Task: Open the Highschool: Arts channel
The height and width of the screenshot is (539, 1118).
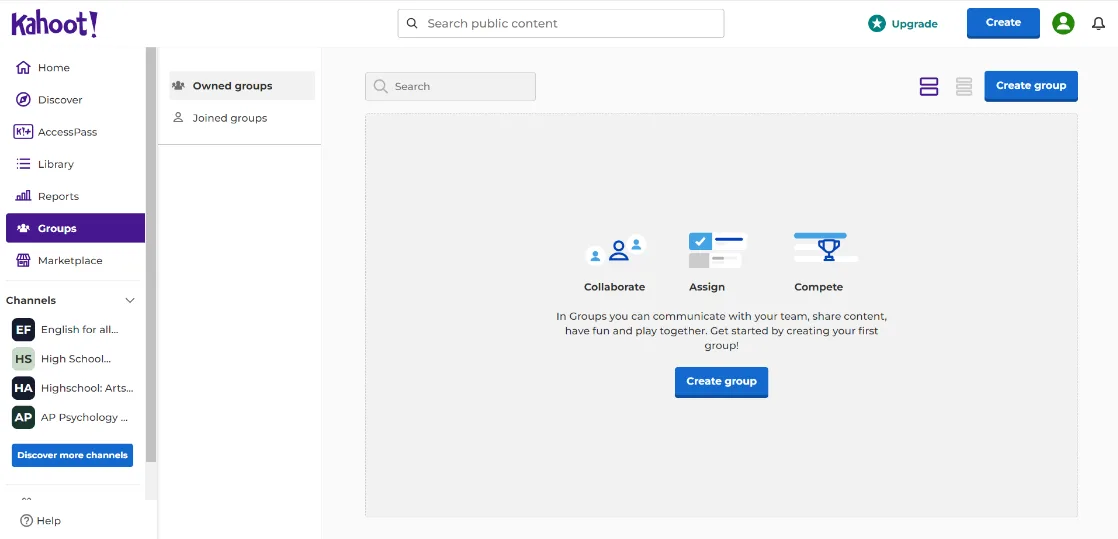Action: [75, 388]
